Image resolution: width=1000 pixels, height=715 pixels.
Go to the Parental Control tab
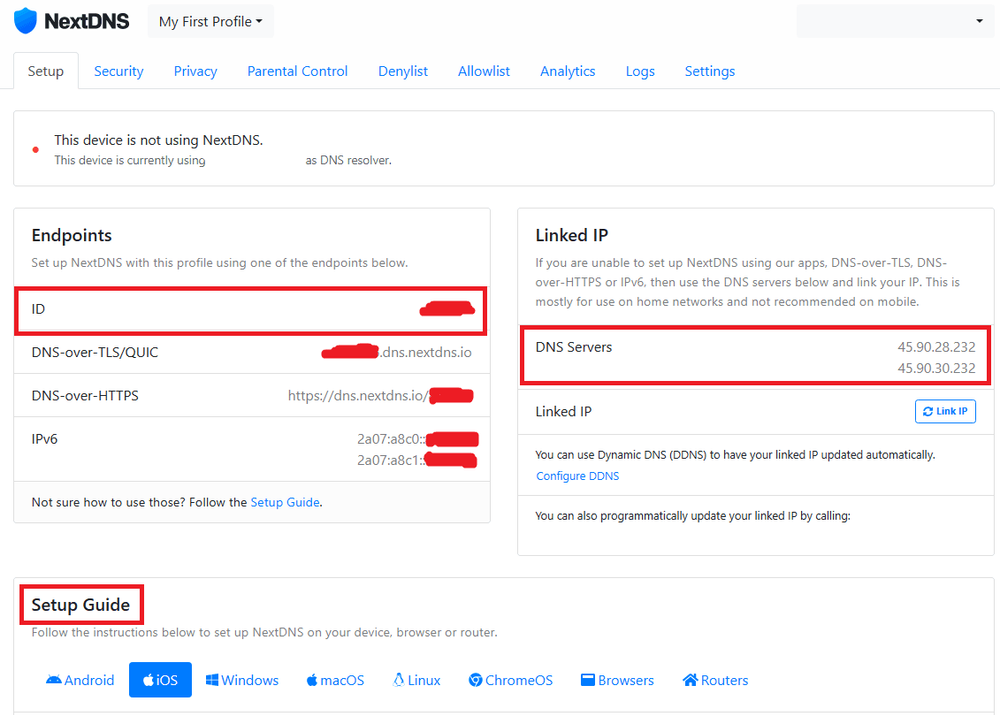click(x=297, y=71)
